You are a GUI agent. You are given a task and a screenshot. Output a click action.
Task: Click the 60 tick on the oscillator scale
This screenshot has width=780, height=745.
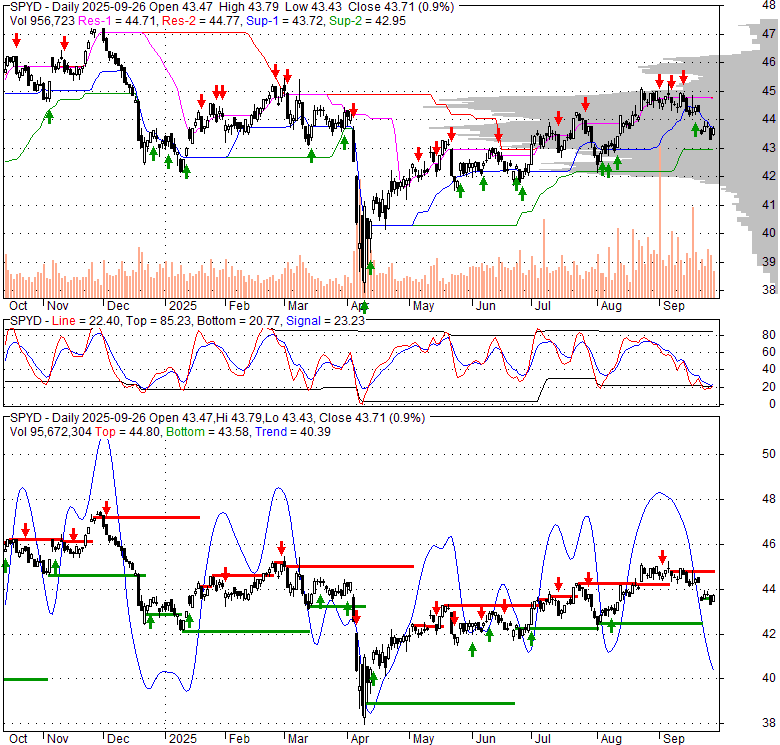769,352
